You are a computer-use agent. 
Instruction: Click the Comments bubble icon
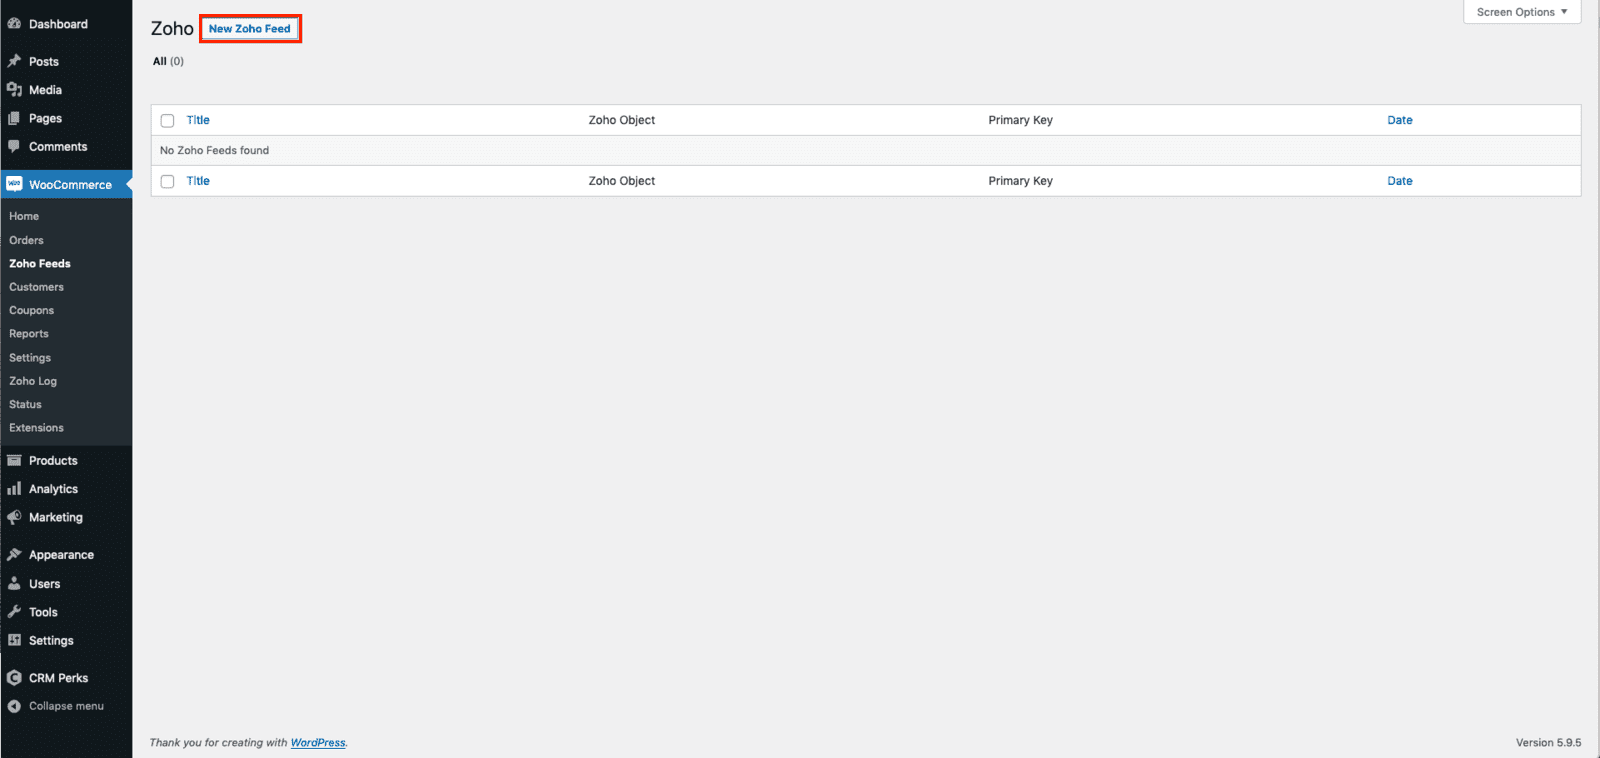(x=14, y=147)
